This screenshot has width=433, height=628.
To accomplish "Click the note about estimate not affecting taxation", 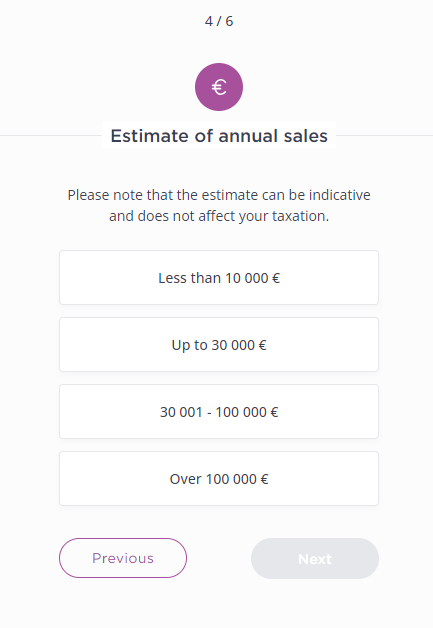I will tap(219, 205).
